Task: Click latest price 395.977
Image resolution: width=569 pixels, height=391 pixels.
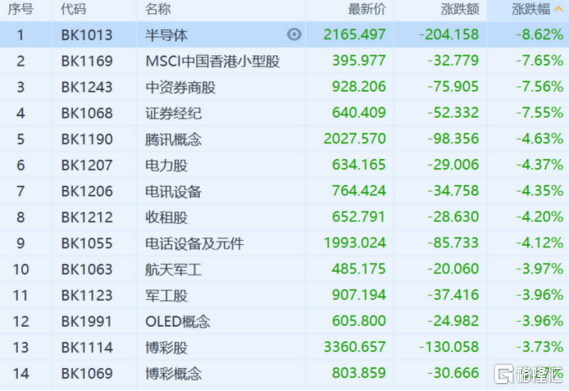Action: coord(359,61)
